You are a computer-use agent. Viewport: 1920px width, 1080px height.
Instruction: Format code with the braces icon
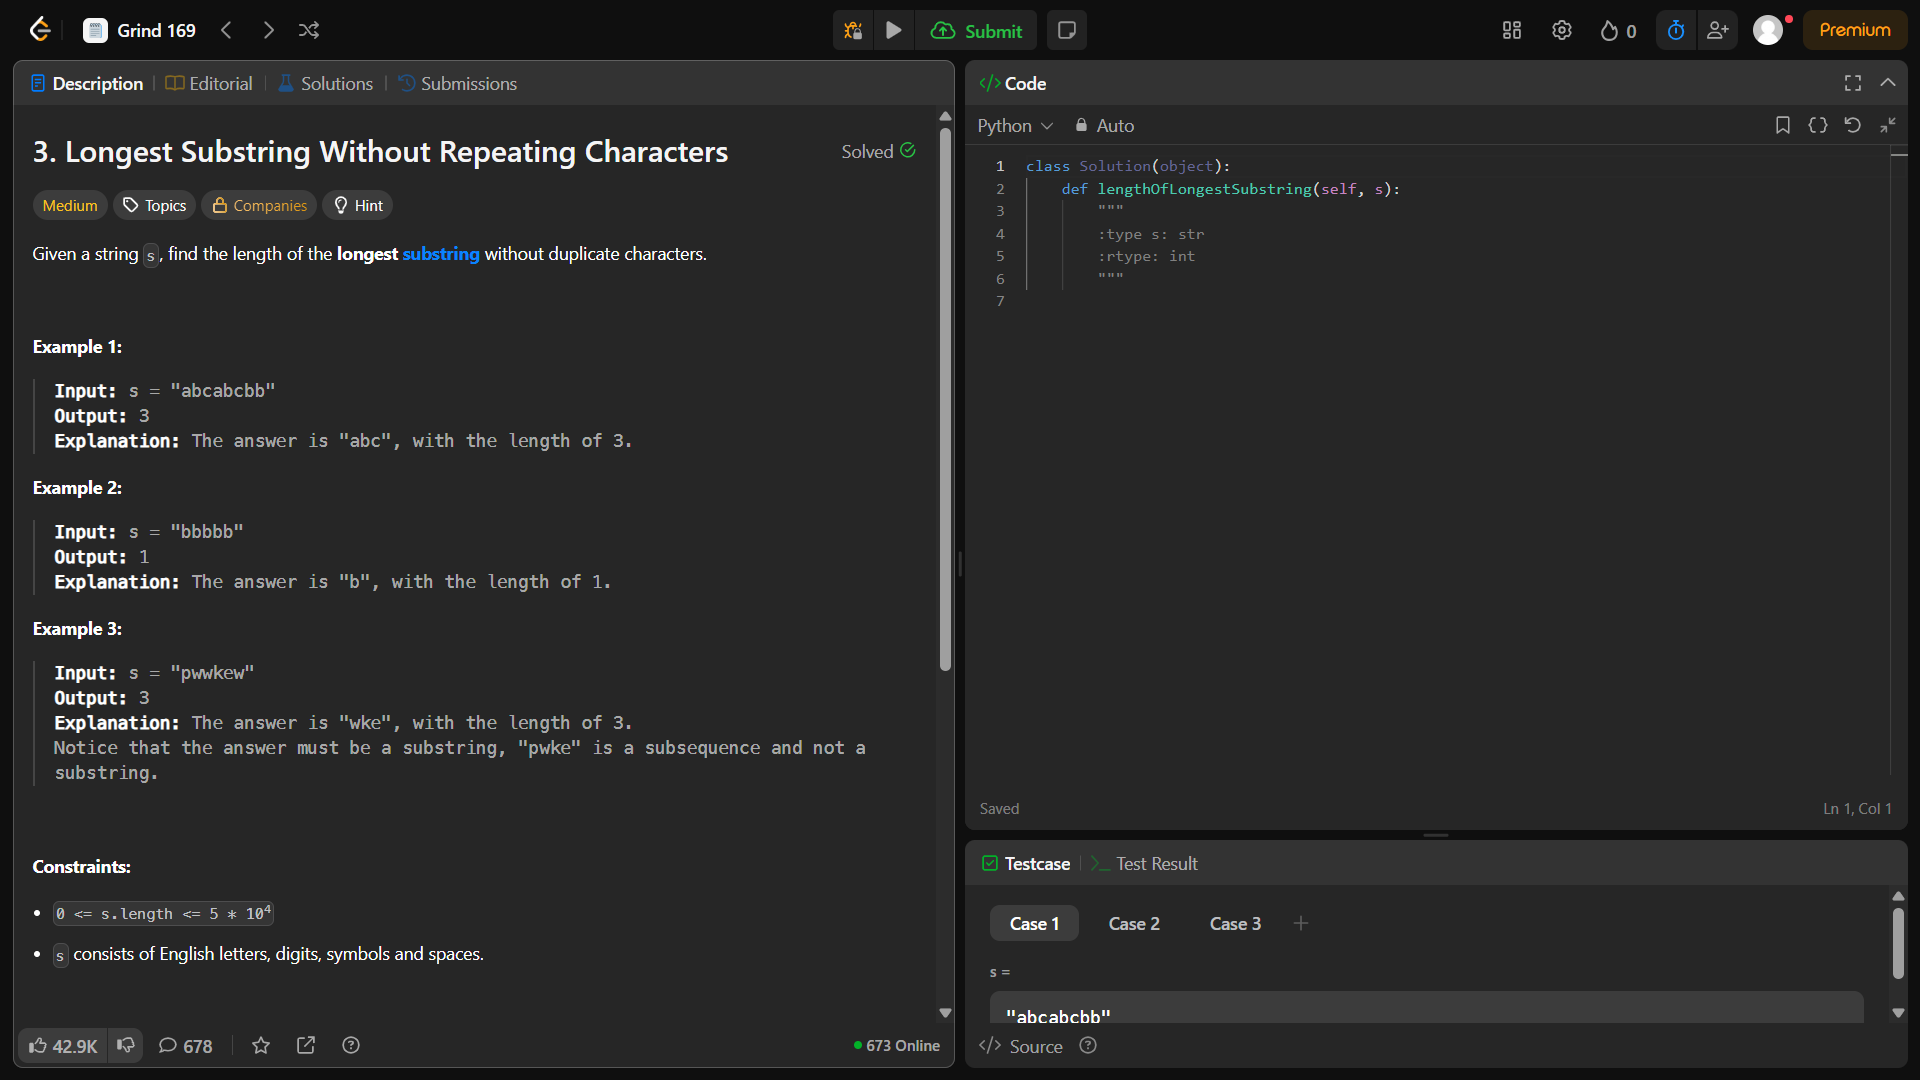(1818, 125)
